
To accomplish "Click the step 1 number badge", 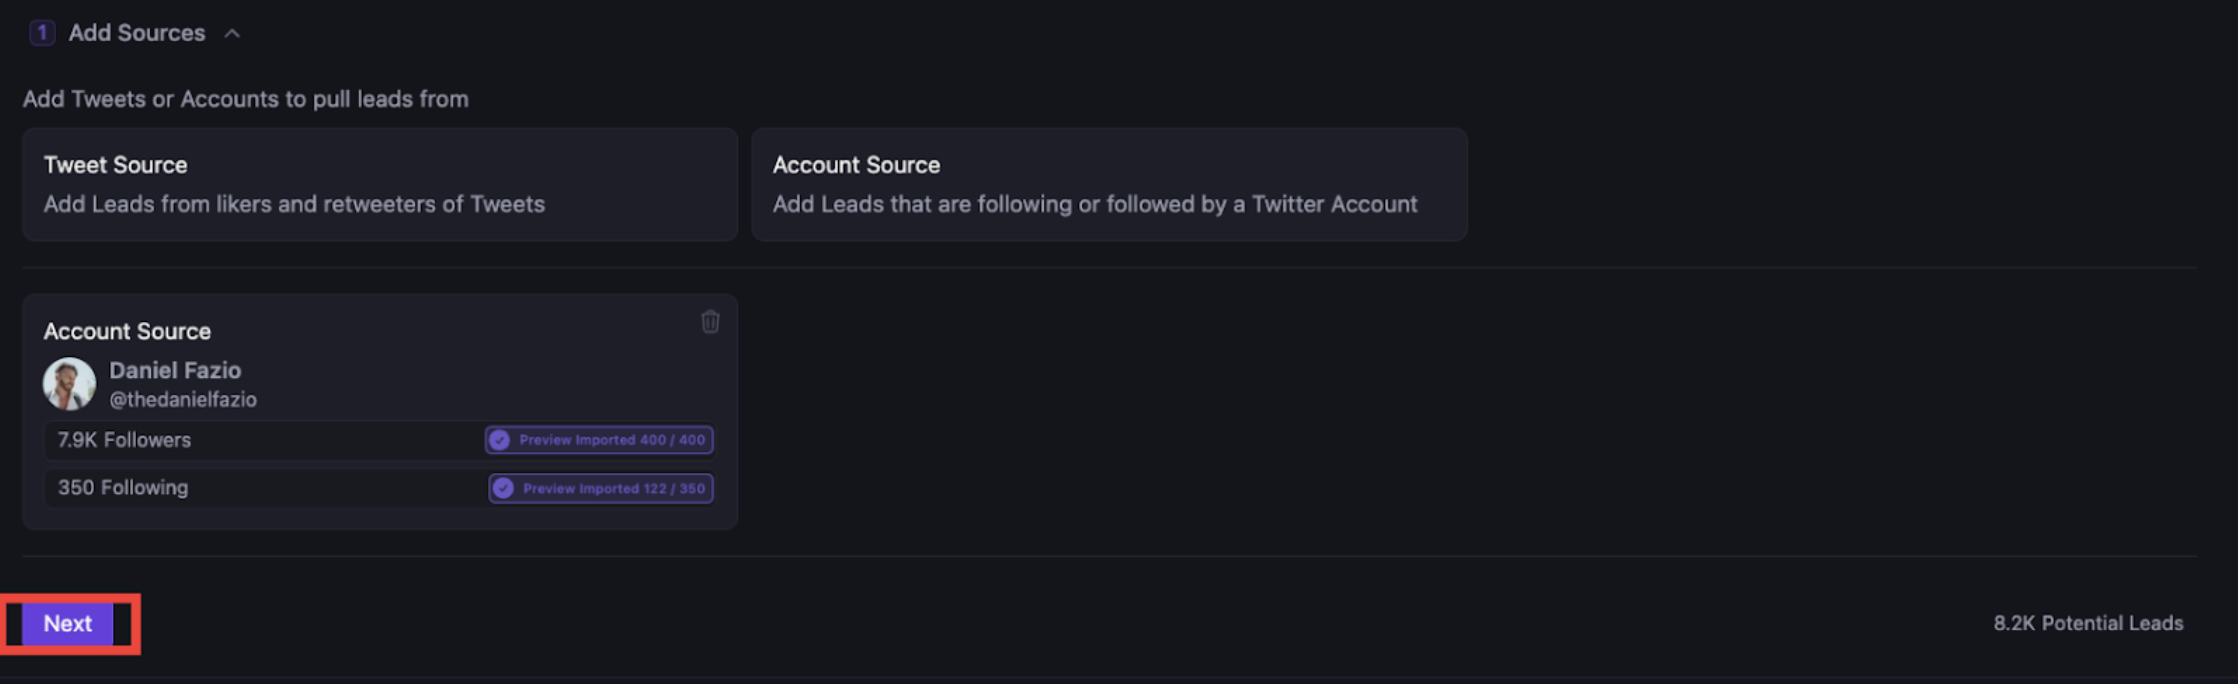I will (x=41, y=32).
